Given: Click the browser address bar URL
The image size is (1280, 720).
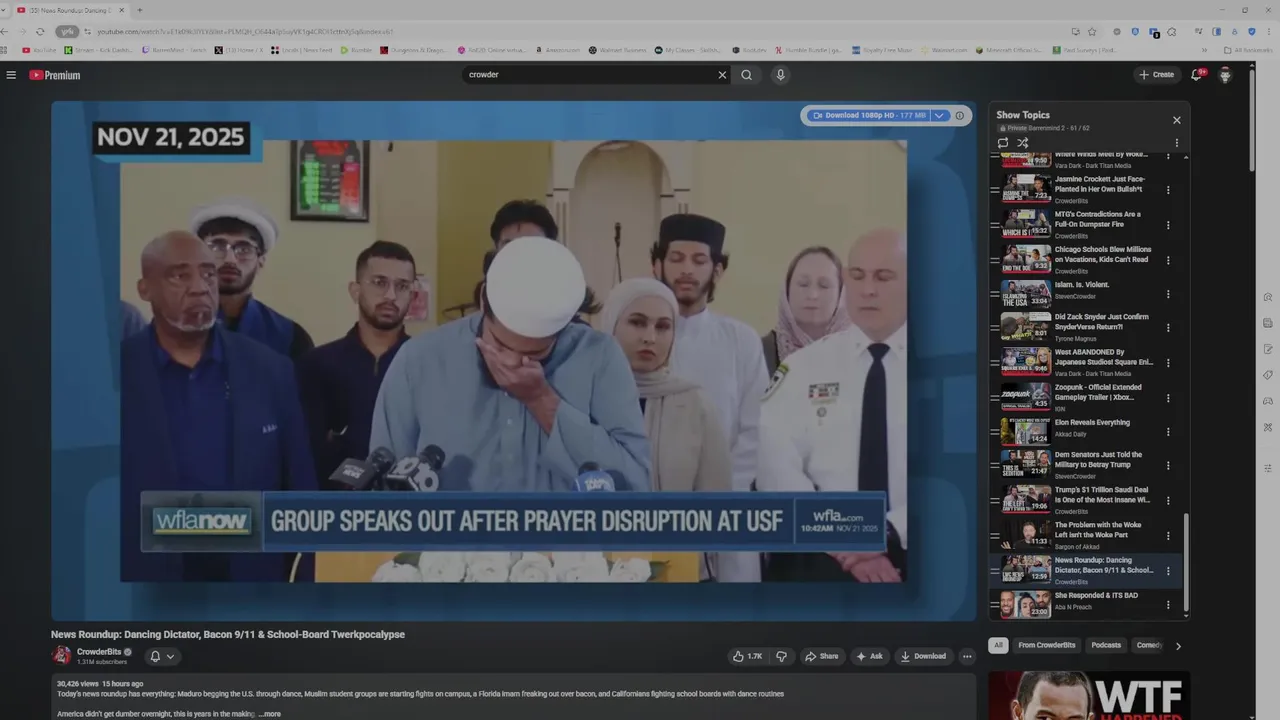Looking at the screenshot, I should pyautogui.click(x=245, y=31).
